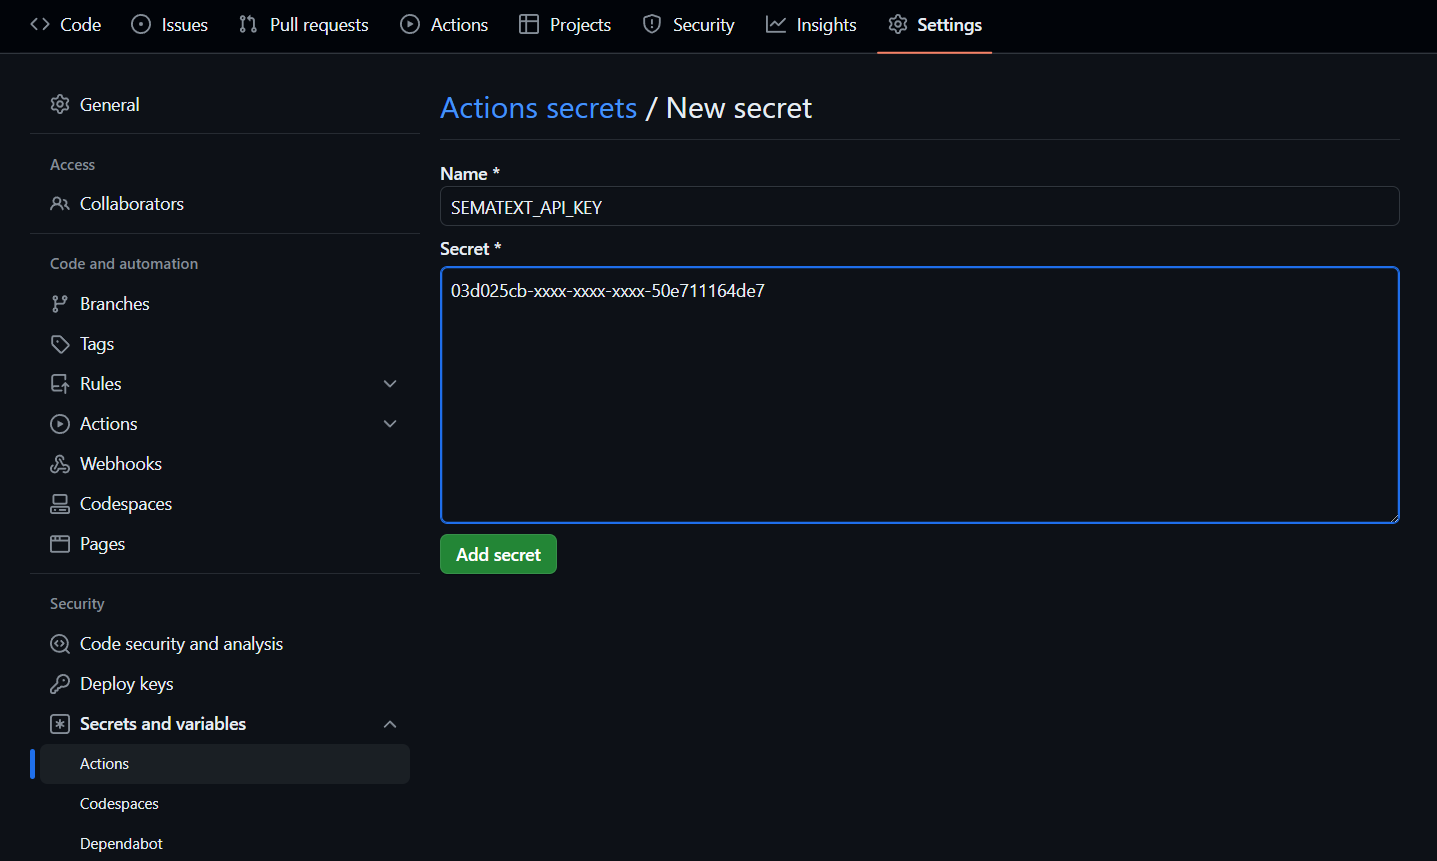Screen dimensions: 1437x861
Task: Click the Add secret button
Action: click(x=498, y=554)
